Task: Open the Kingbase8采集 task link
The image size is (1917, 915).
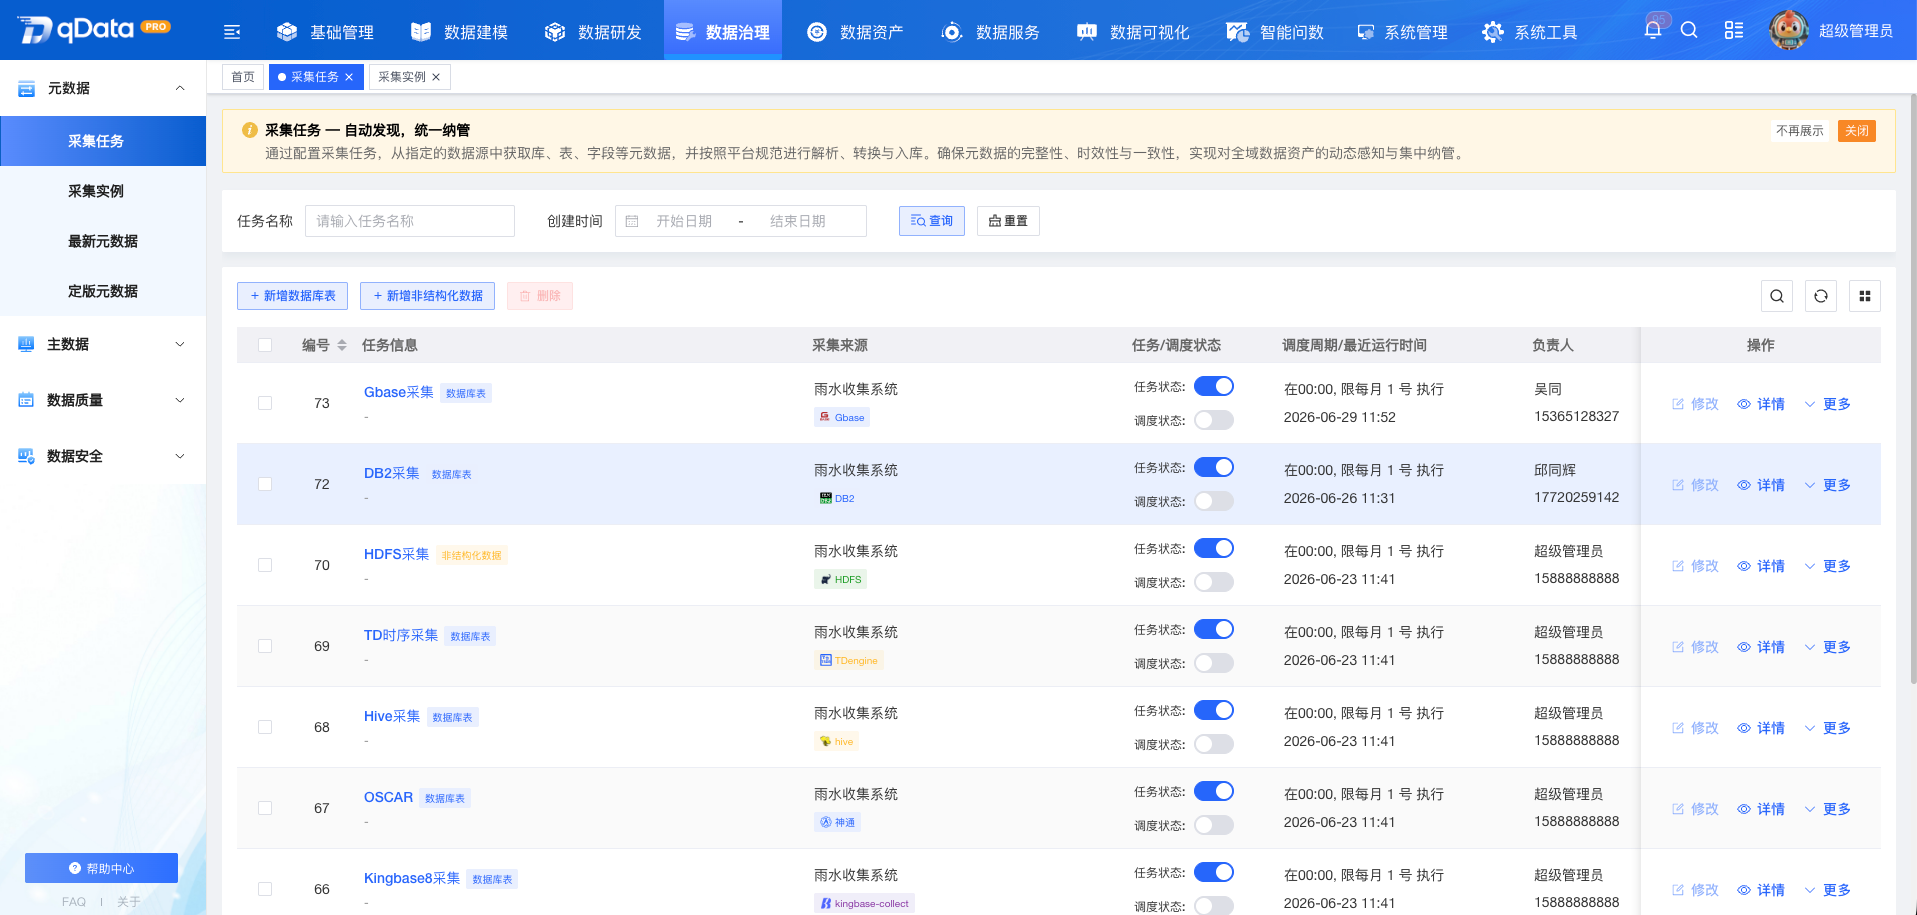Action: click(x=412, y=878)
